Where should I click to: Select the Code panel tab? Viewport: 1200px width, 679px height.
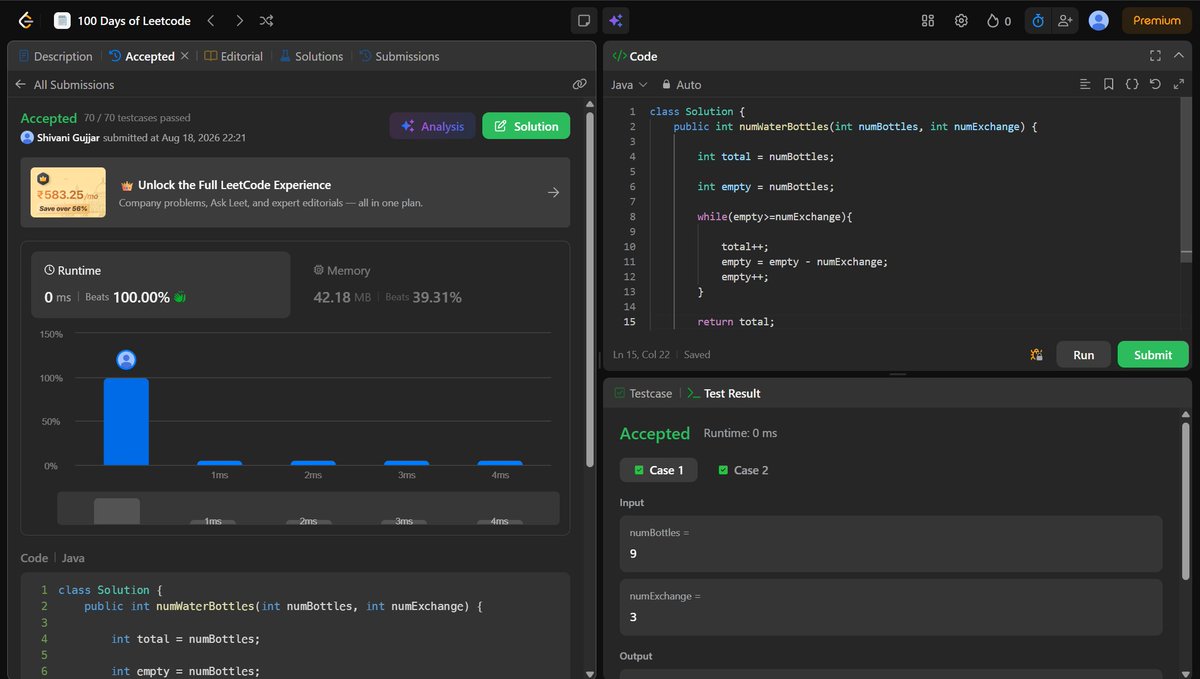[x=634, y=56]
